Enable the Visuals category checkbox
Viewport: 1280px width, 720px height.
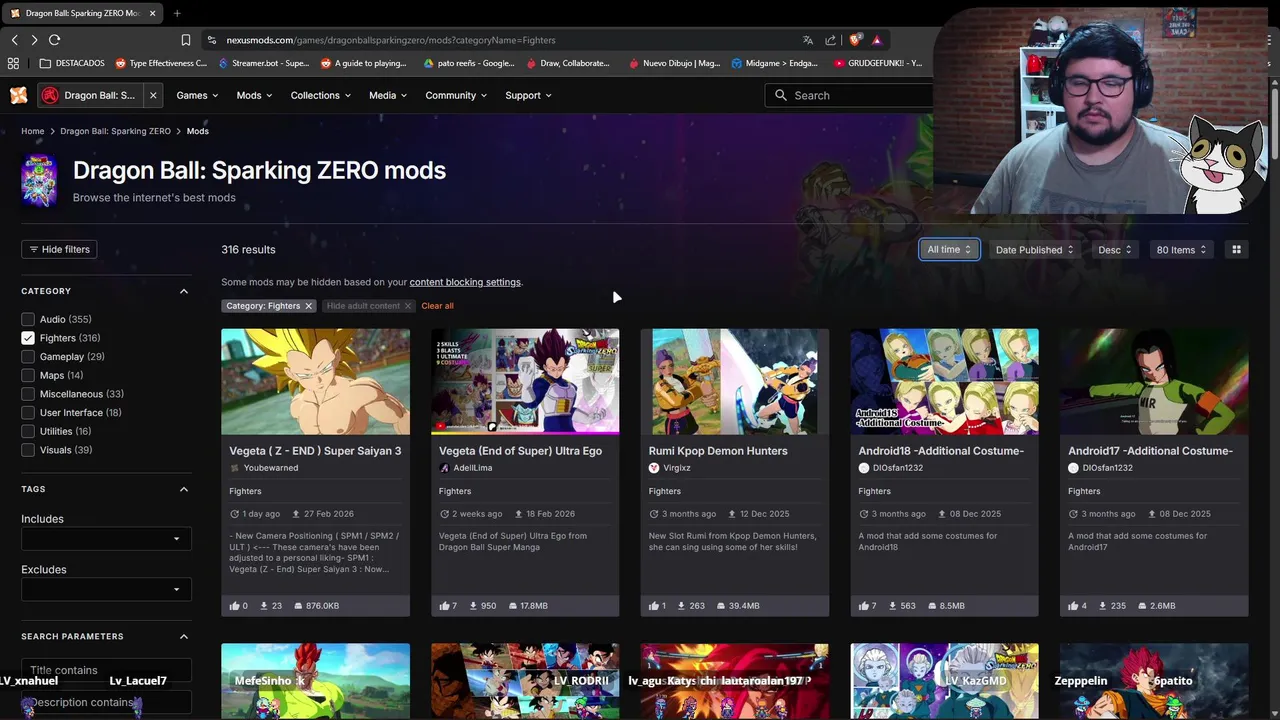(28, 450)
